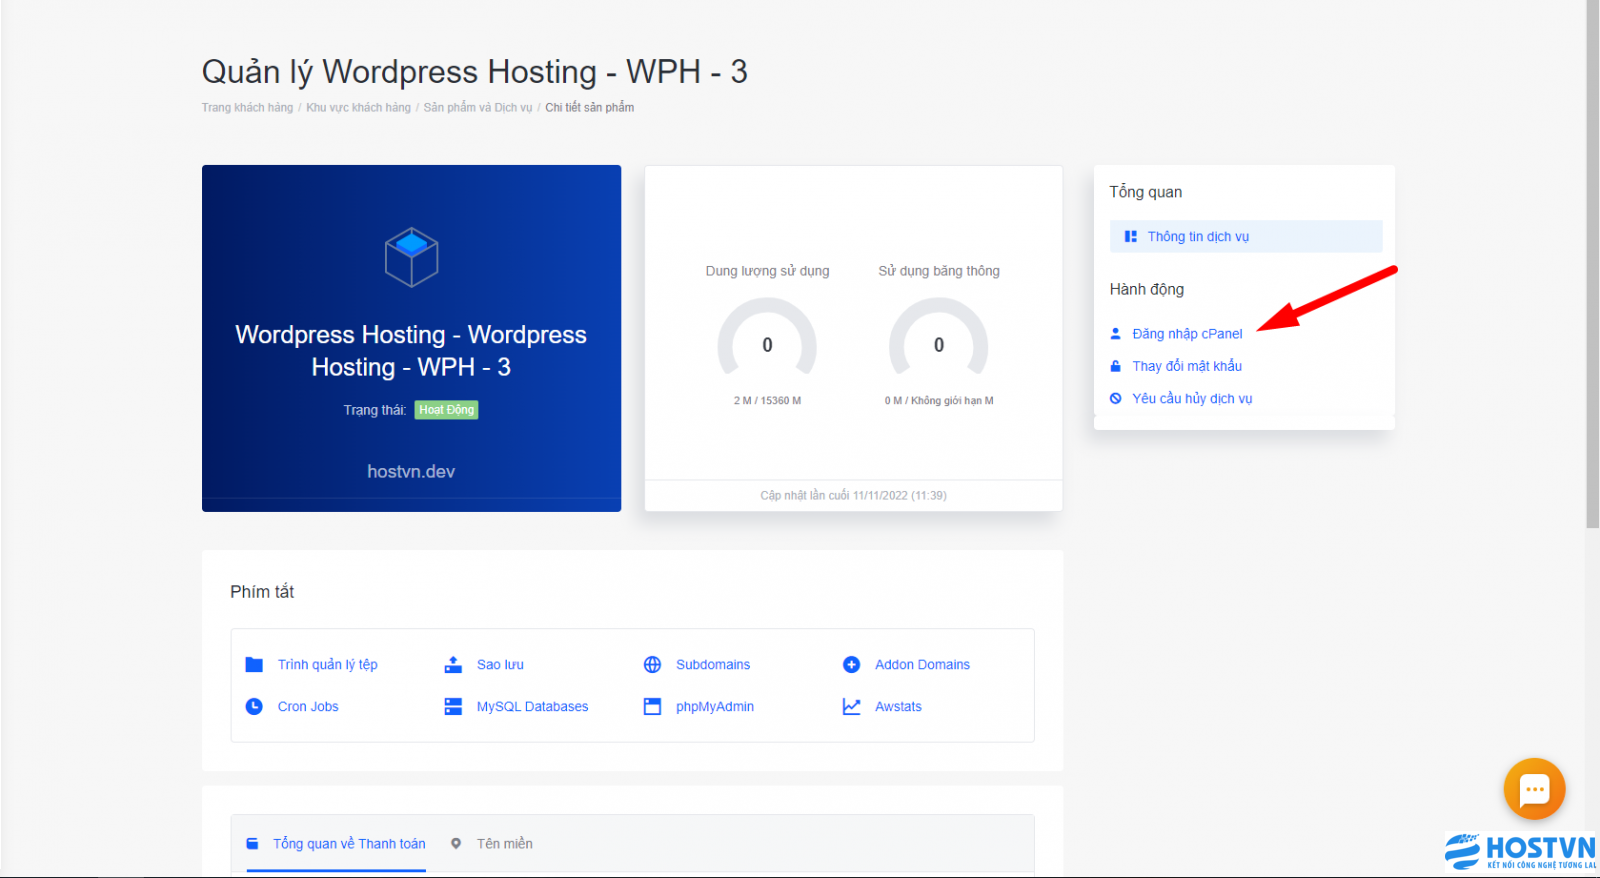
Task: Click the Subdomains globe icon
Action: tap(652, 664)
